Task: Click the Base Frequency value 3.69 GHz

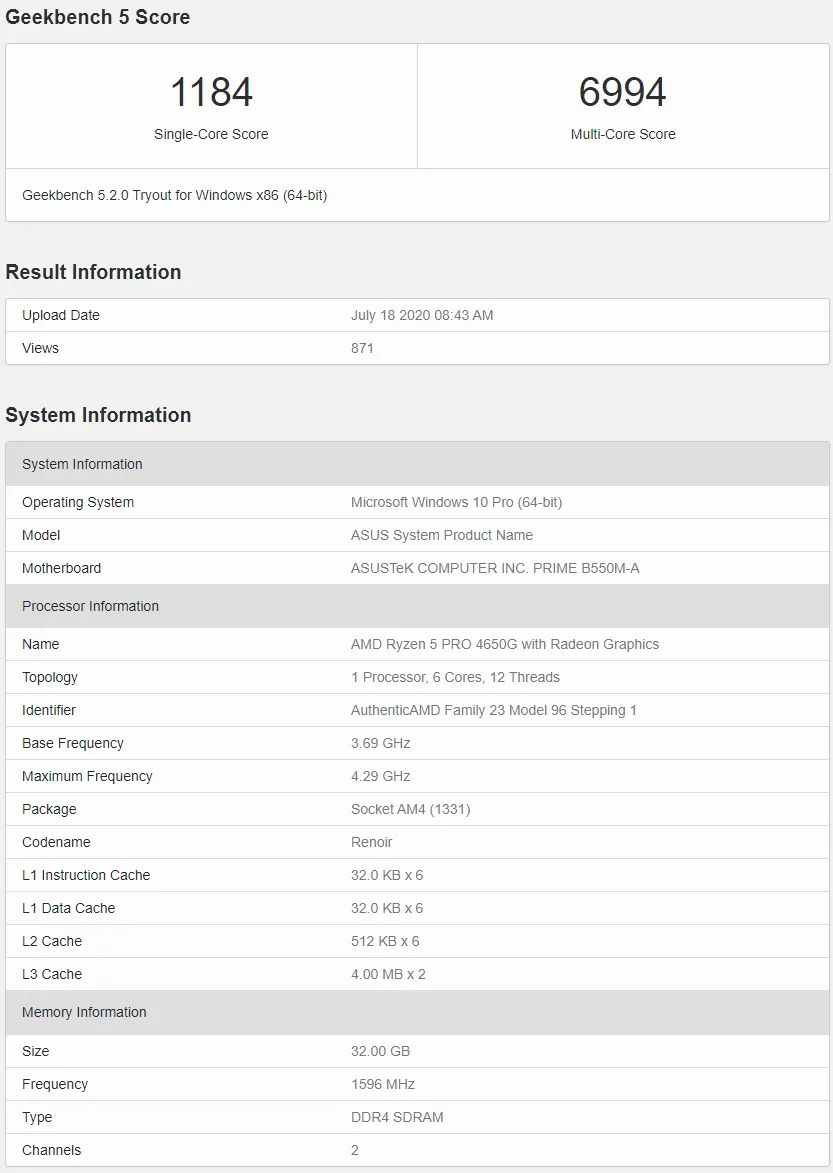Action: click(x=381, y=743)
